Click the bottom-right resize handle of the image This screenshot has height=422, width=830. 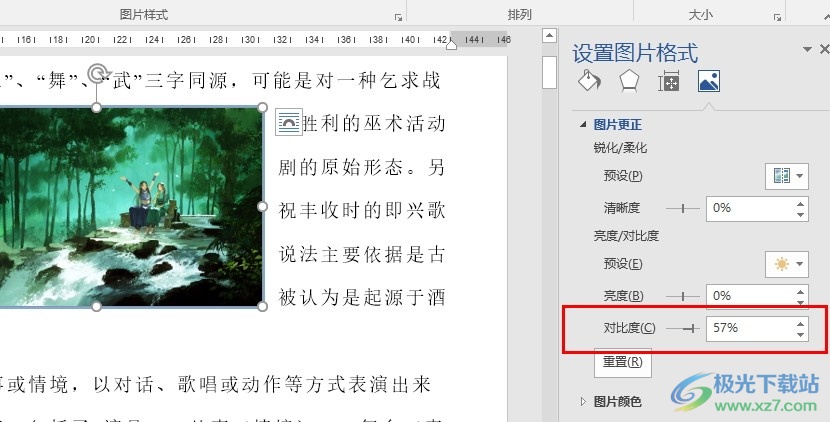point(263,306)
